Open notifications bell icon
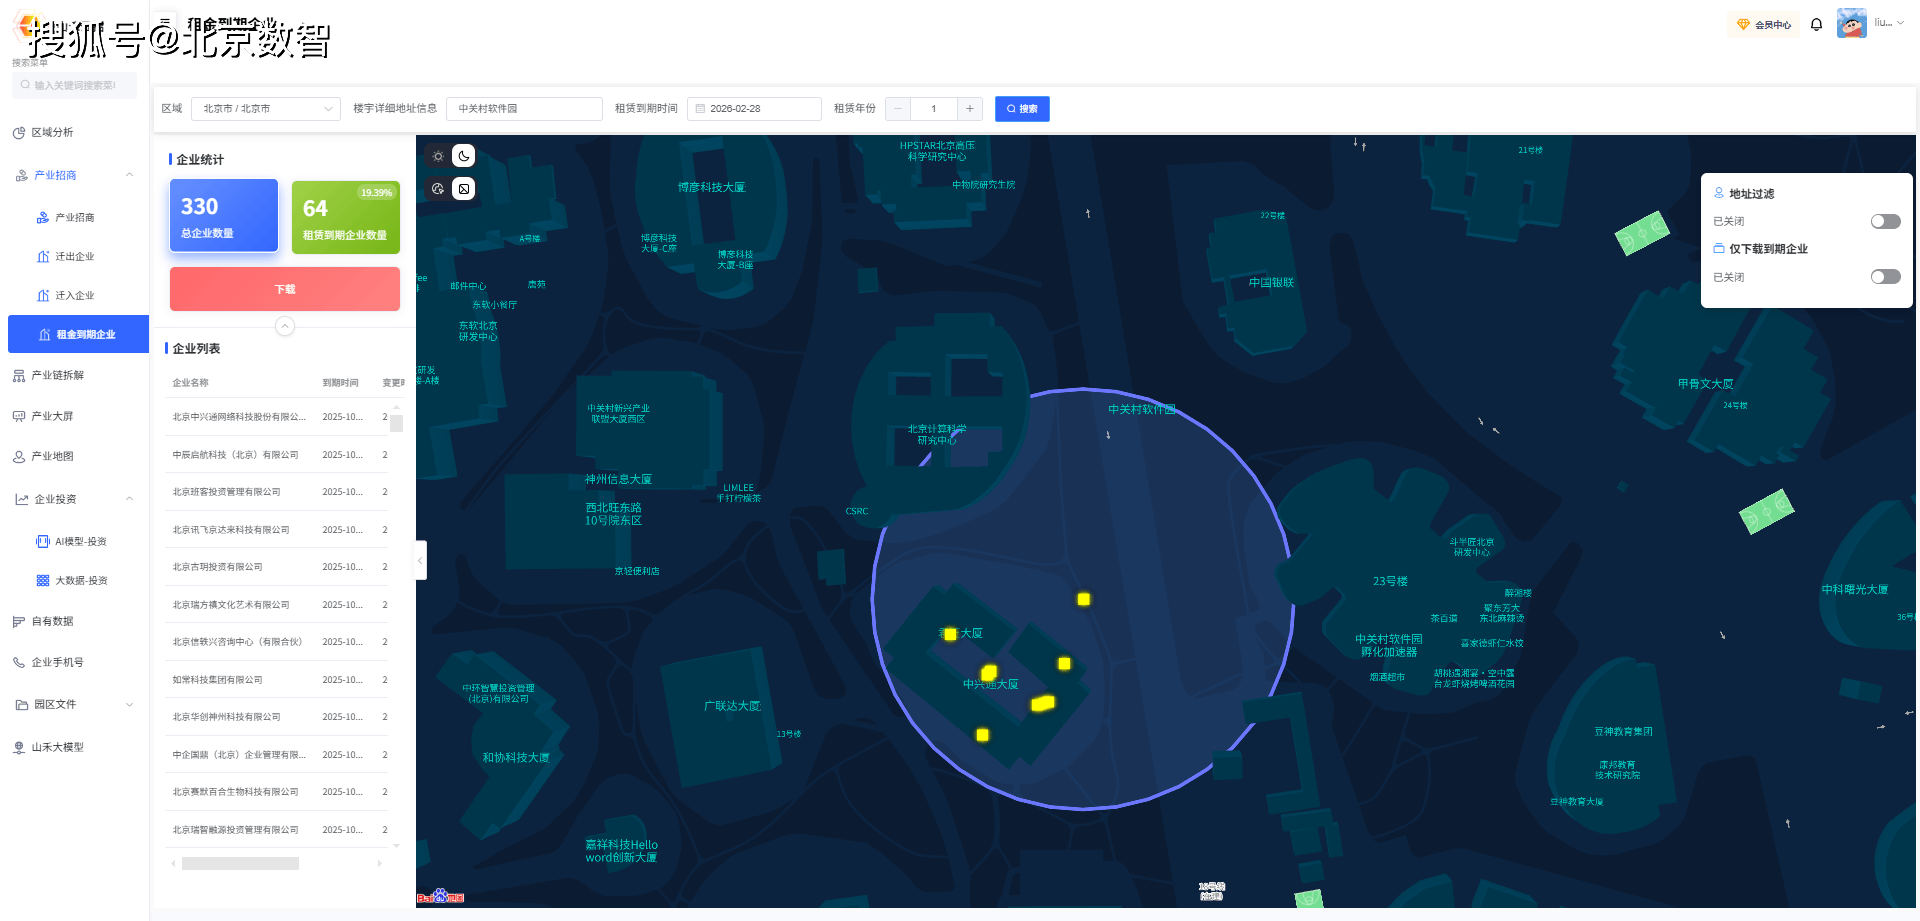Screen dimensions: 1920x921 [1816, 25]
